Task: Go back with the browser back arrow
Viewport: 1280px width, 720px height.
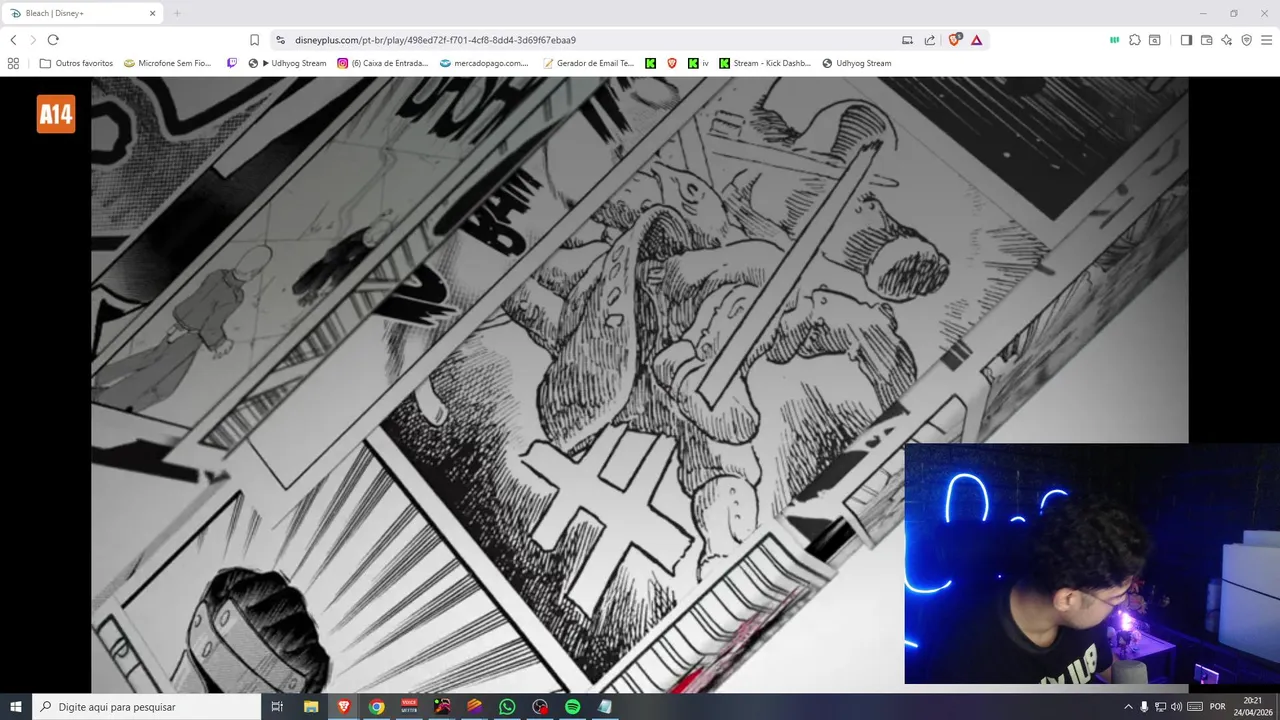Action: pos(13,40)
